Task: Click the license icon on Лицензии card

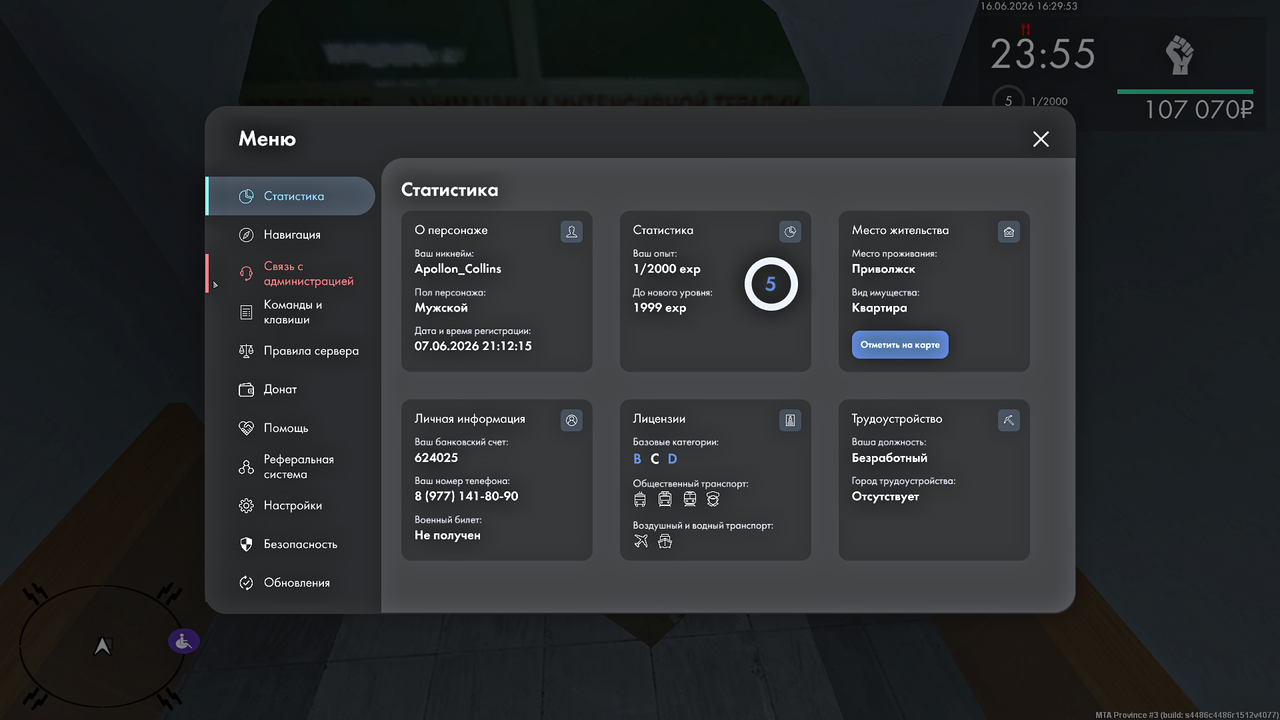Action: pyautogui.click(x=791, y=421)
